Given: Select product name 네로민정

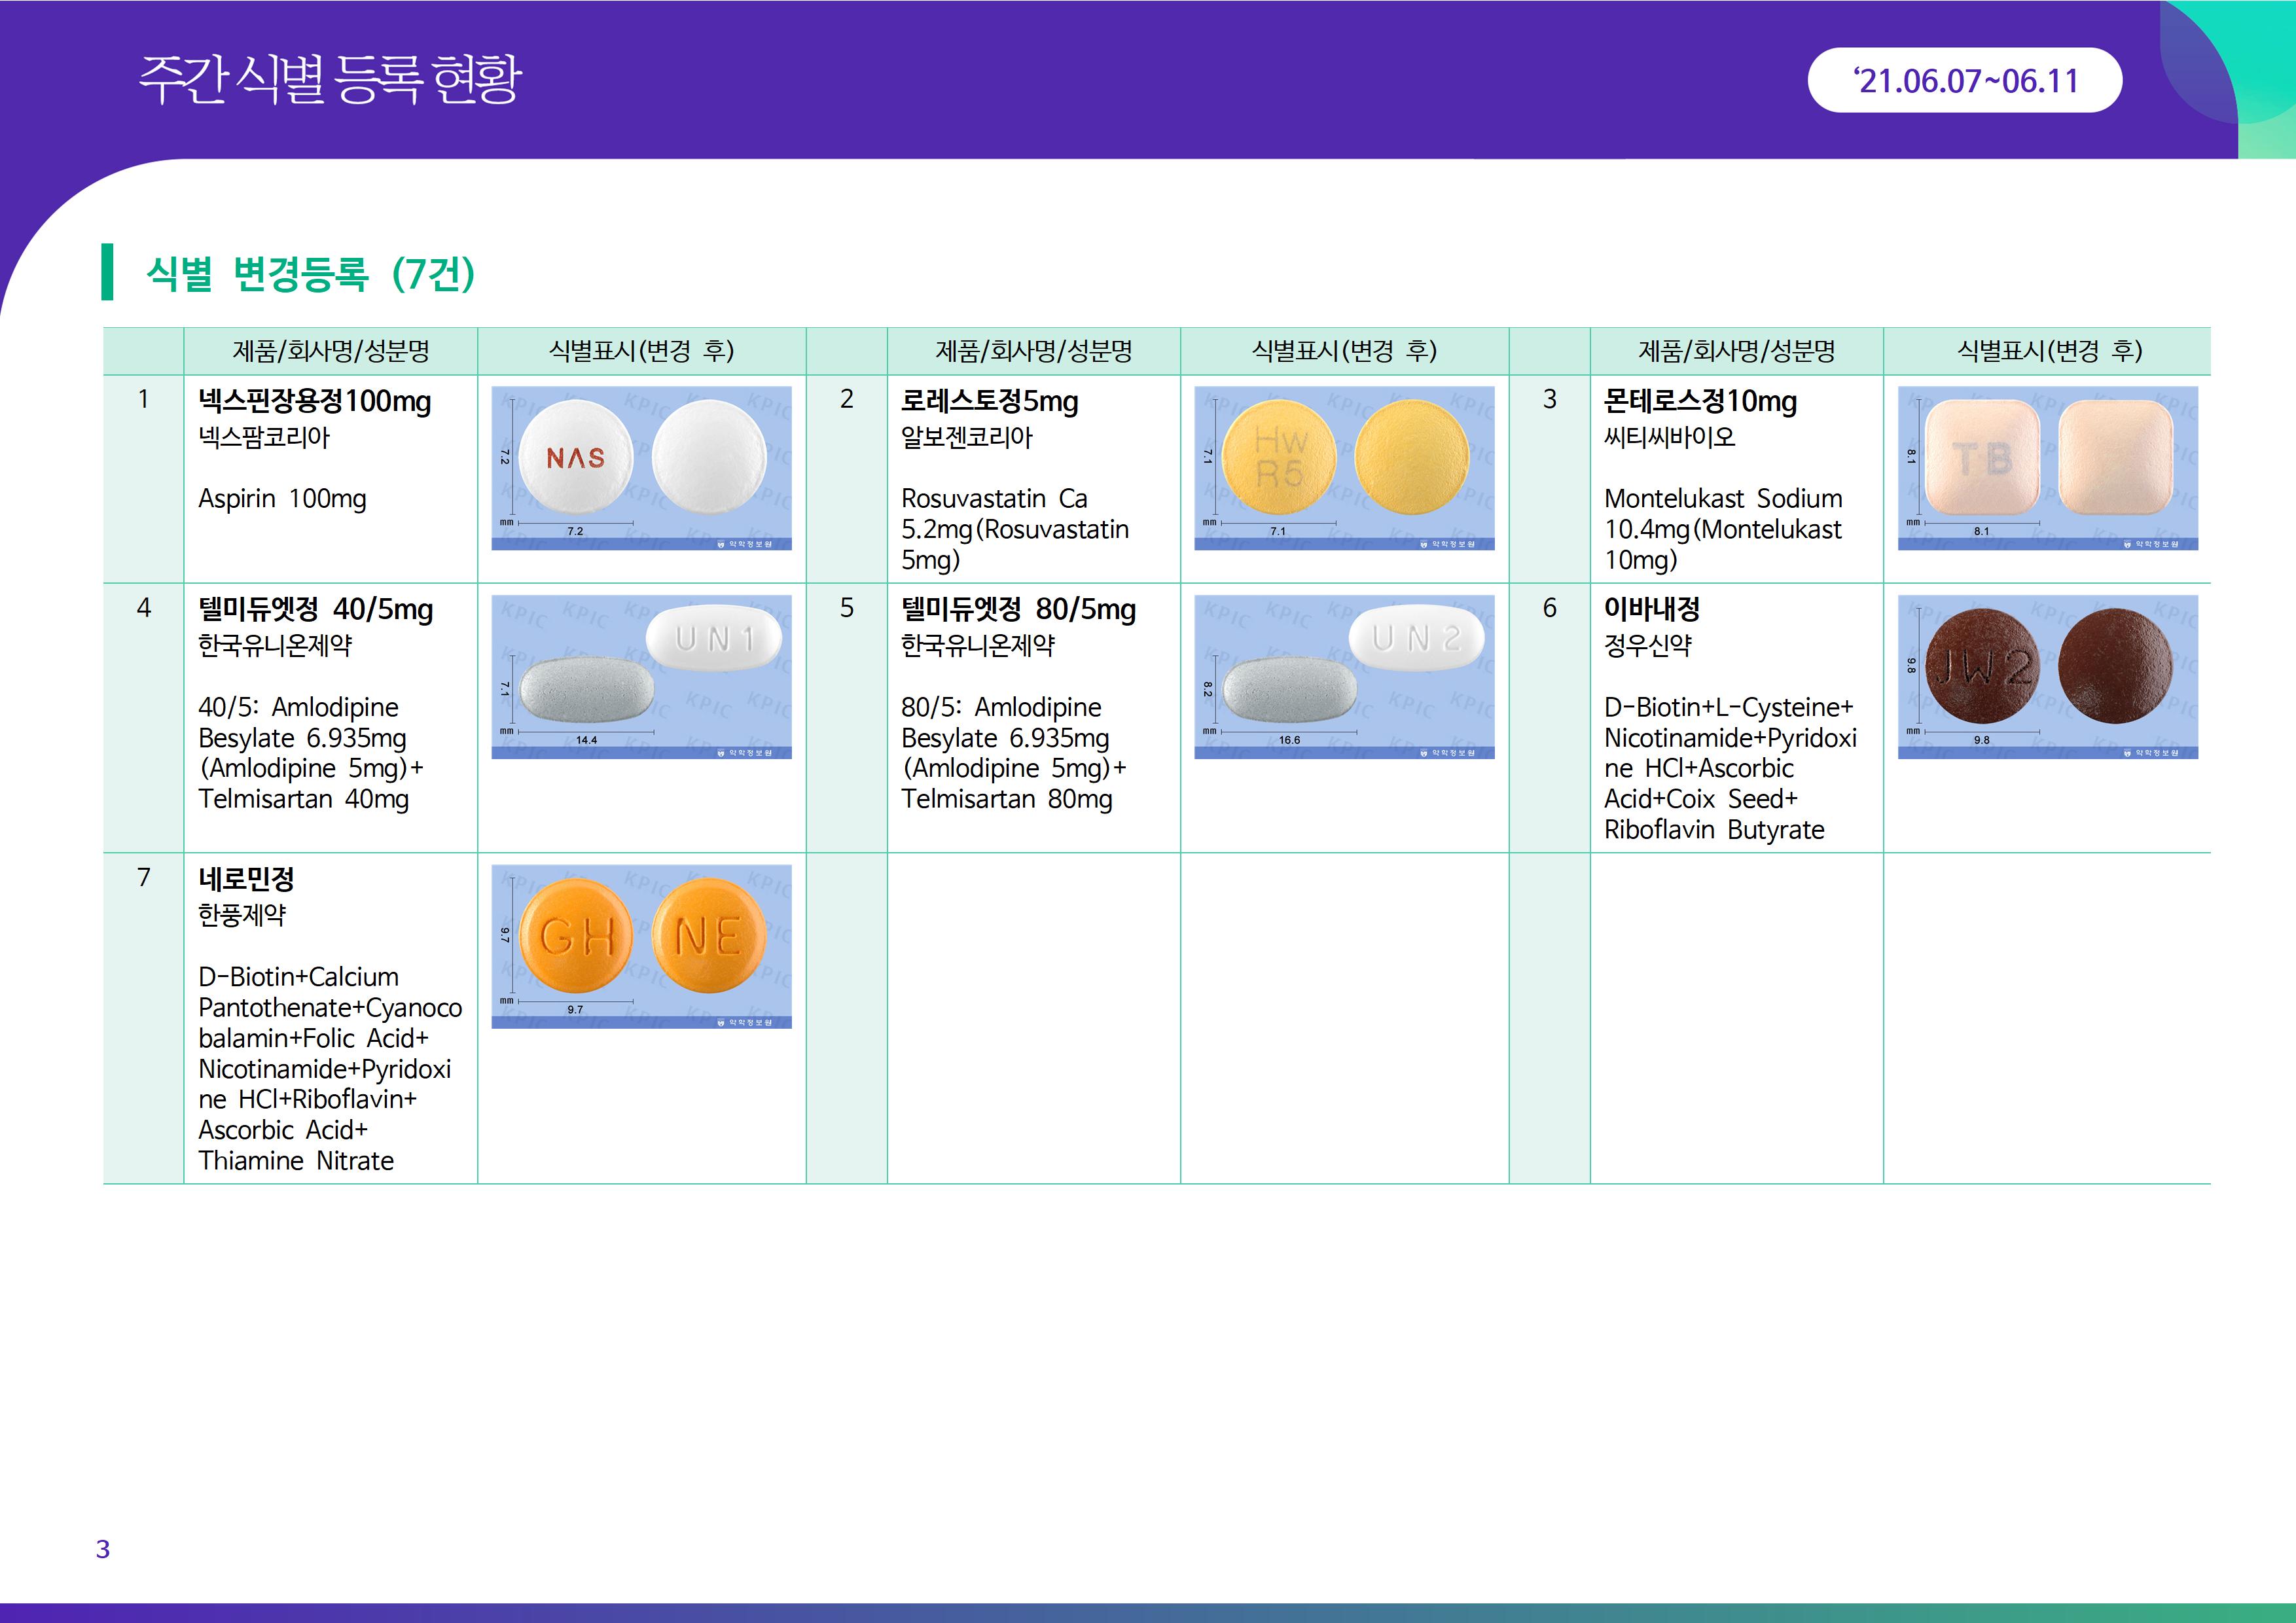Looking at the screenshot, I should tap(246, 880).
